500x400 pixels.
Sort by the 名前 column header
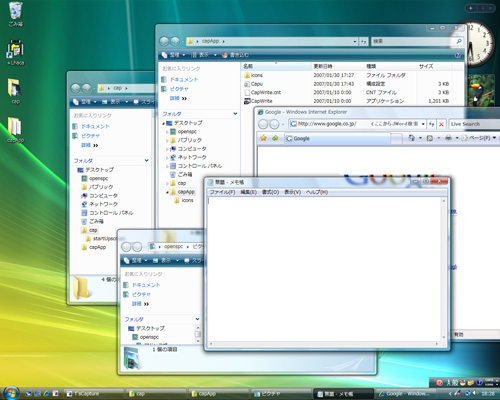[x=276, y=66]
